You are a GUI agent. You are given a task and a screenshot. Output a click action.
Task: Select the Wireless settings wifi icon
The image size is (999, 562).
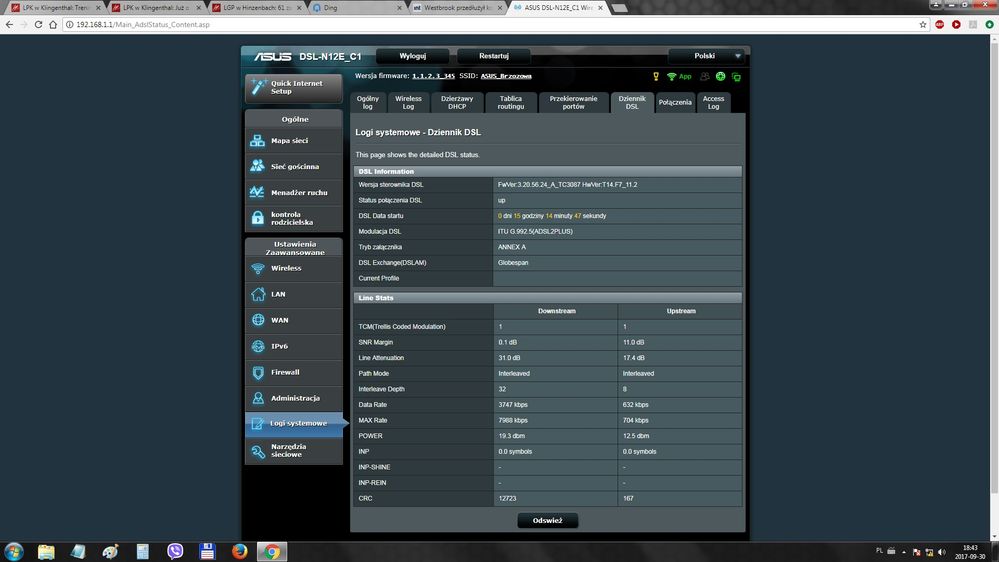[x=258, y=268]
